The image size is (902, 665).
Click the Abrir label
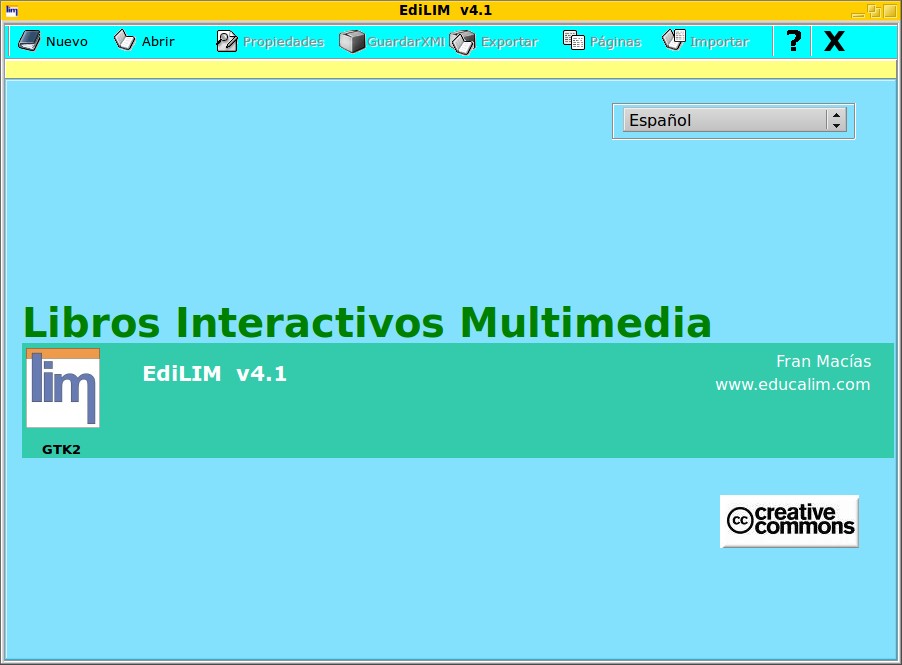coord(158,41)
